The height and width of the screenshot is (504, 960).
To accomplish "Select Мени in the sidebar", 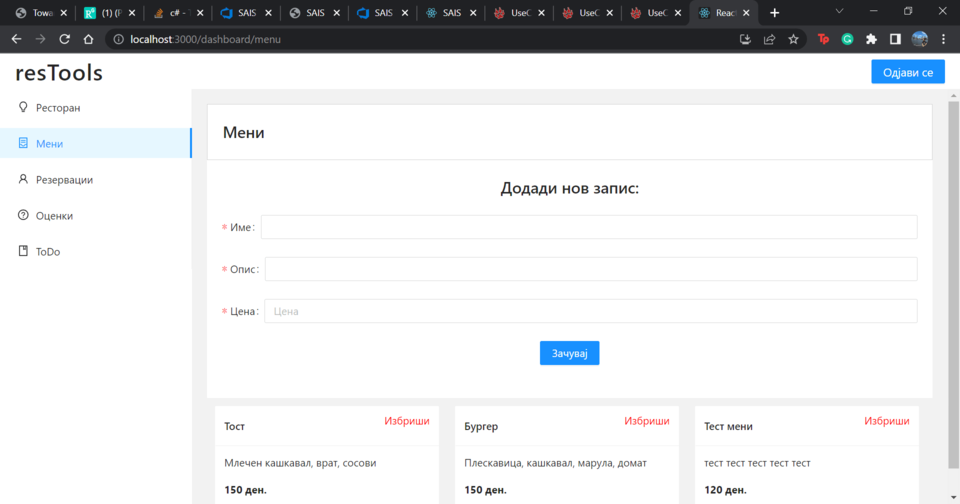I will click(x=50, y=143).
